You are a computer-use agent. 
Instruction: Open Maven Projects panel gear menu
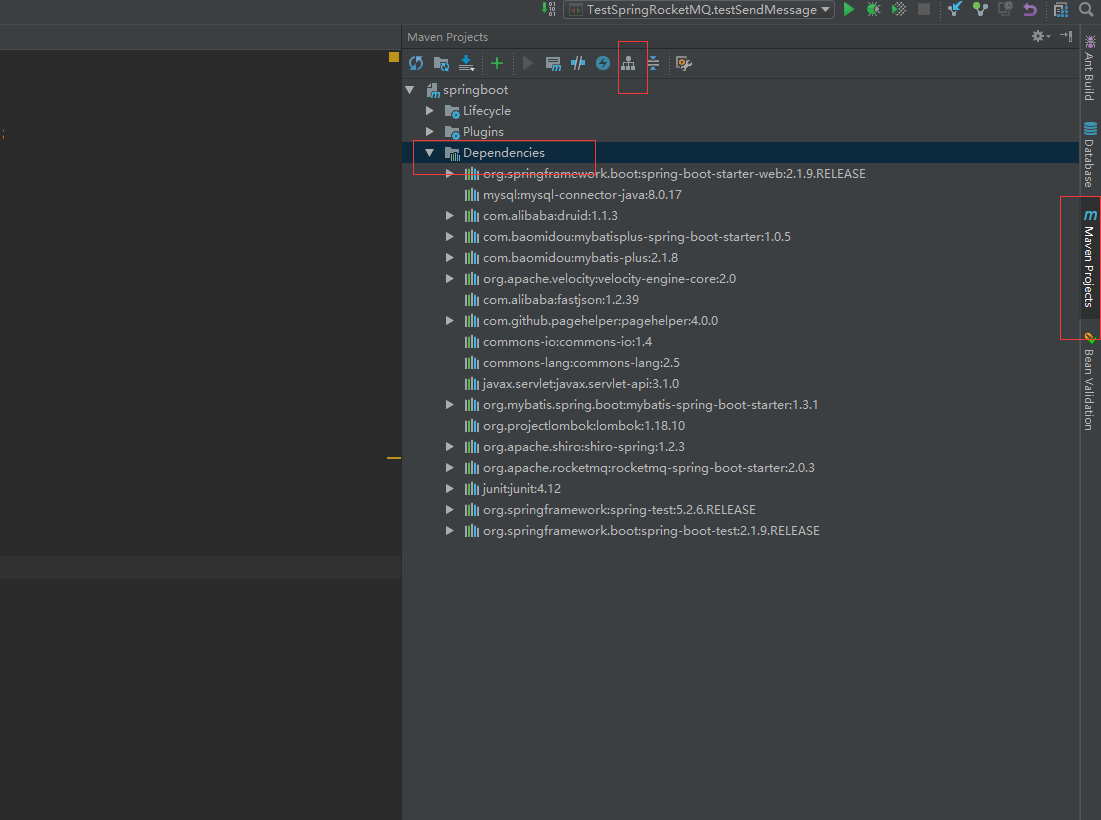[1041, 37]
